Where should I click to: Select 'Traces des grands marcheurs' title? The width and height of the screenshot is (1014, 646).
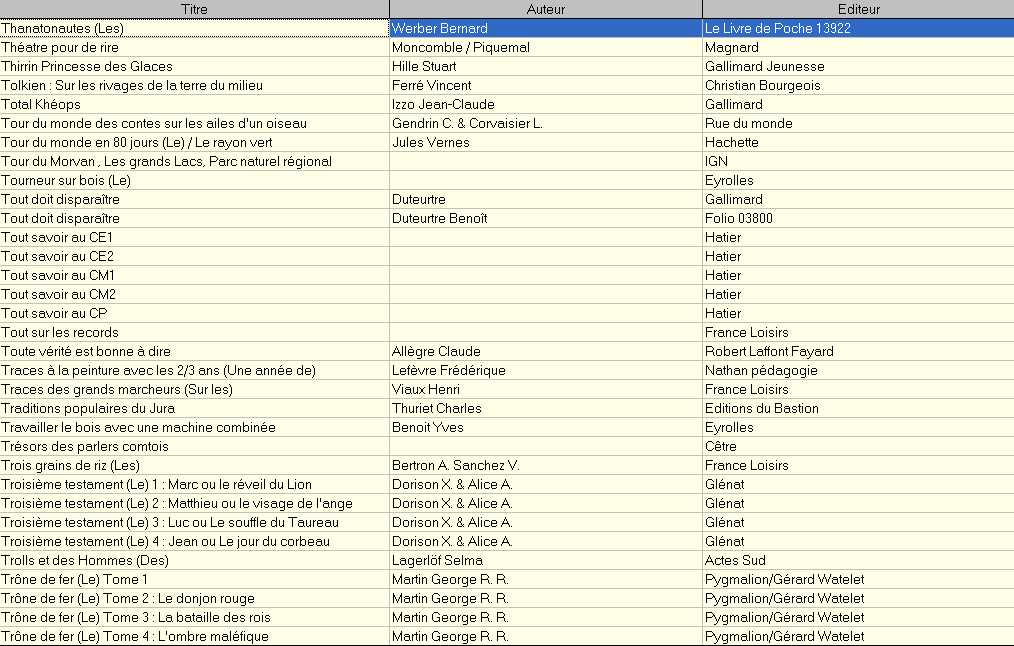[194, 389]
